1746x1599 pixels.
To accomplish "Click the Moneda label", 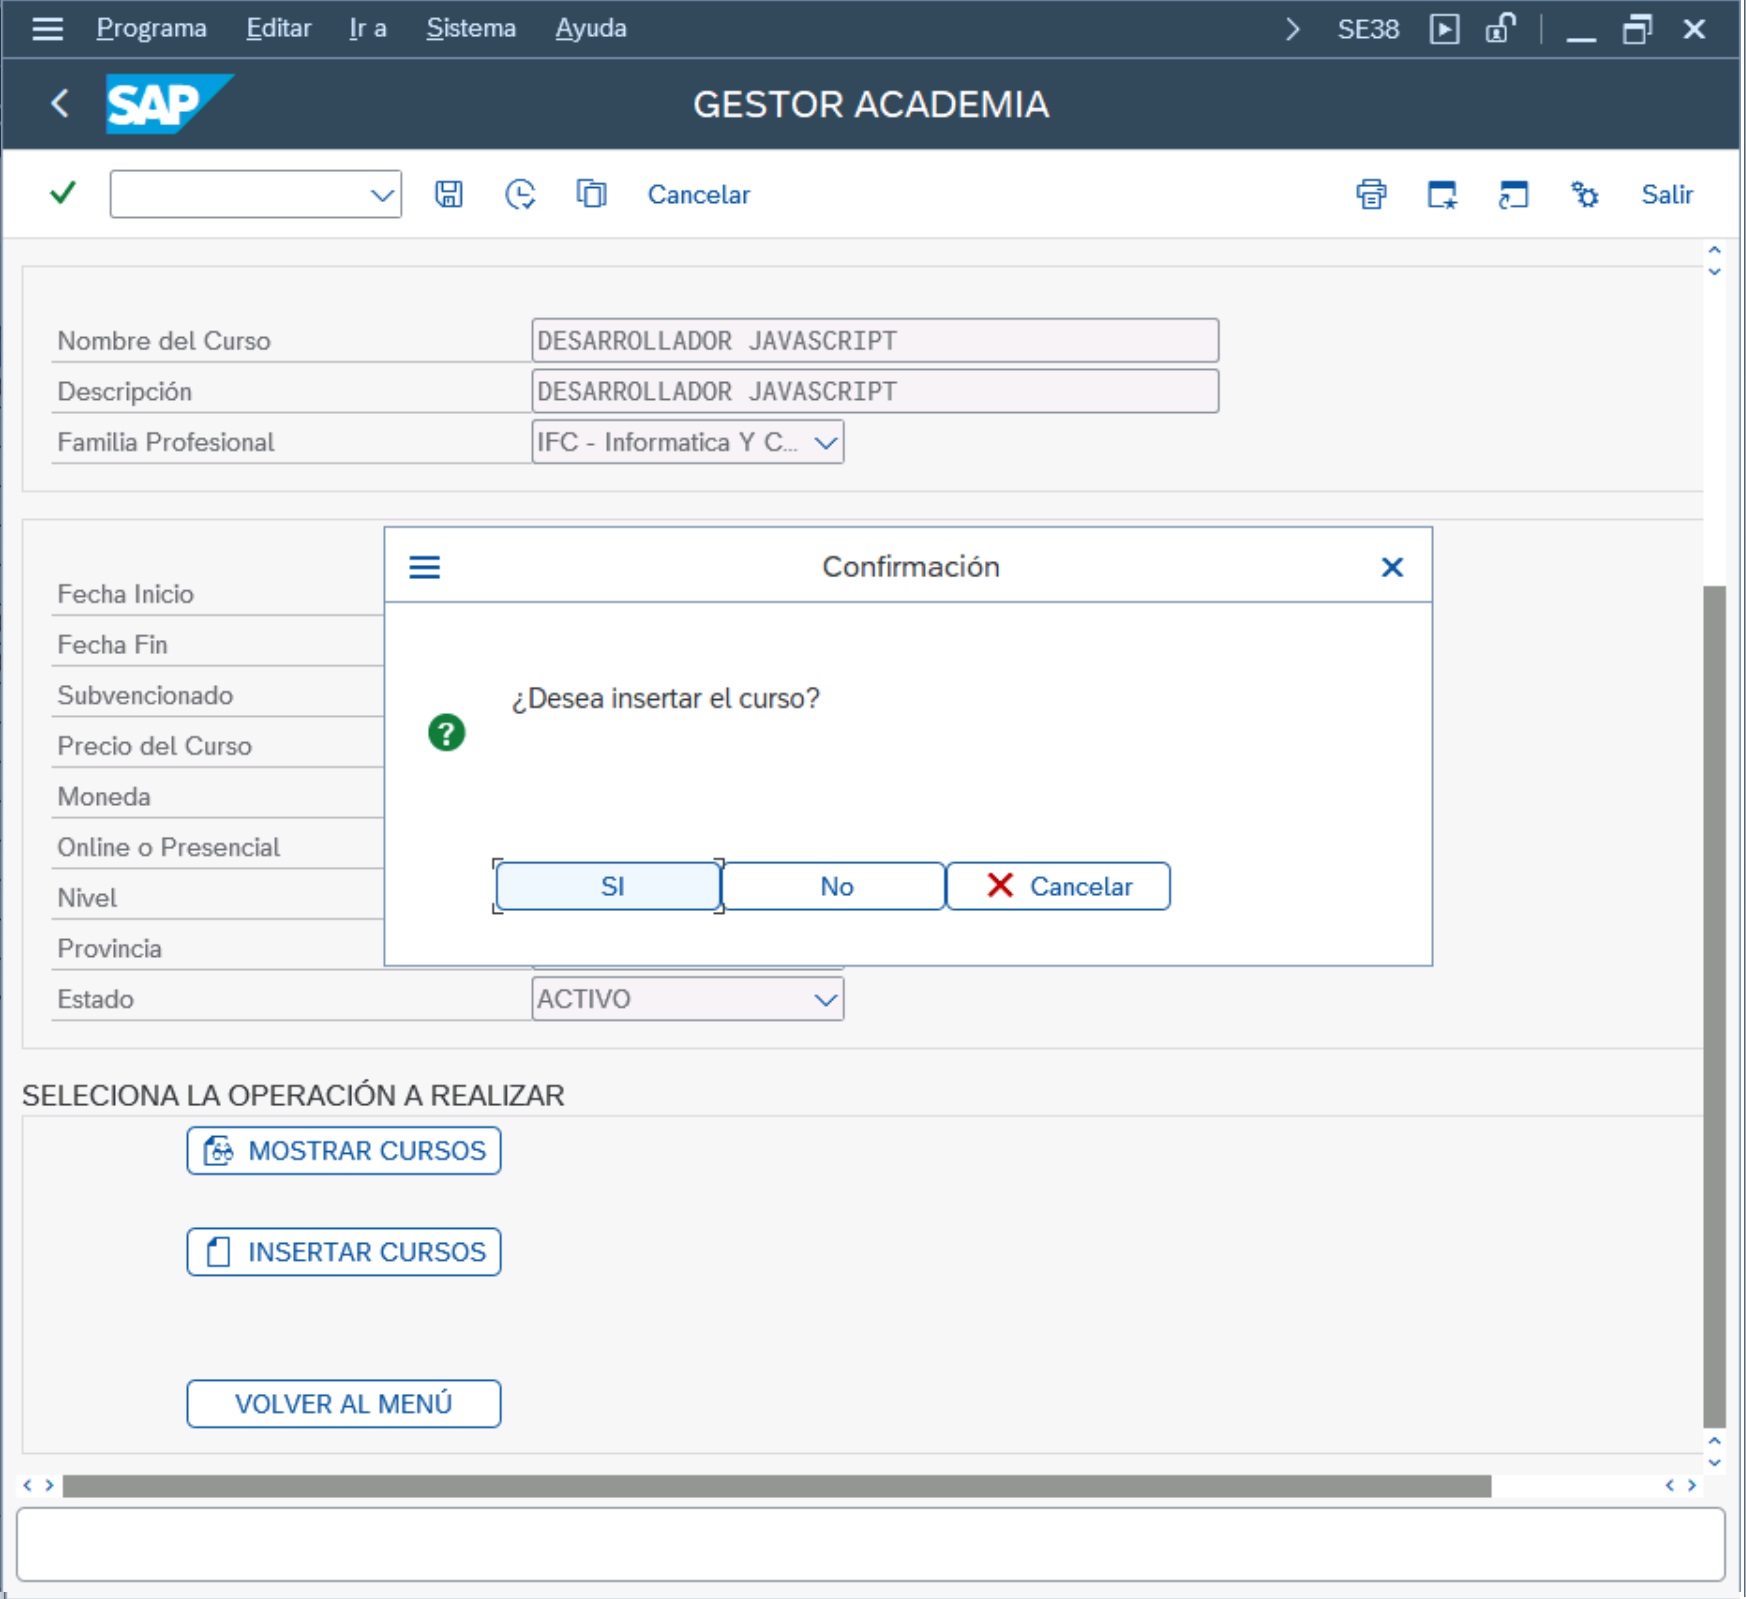I will pyautogui.click(x=104, y=797).
